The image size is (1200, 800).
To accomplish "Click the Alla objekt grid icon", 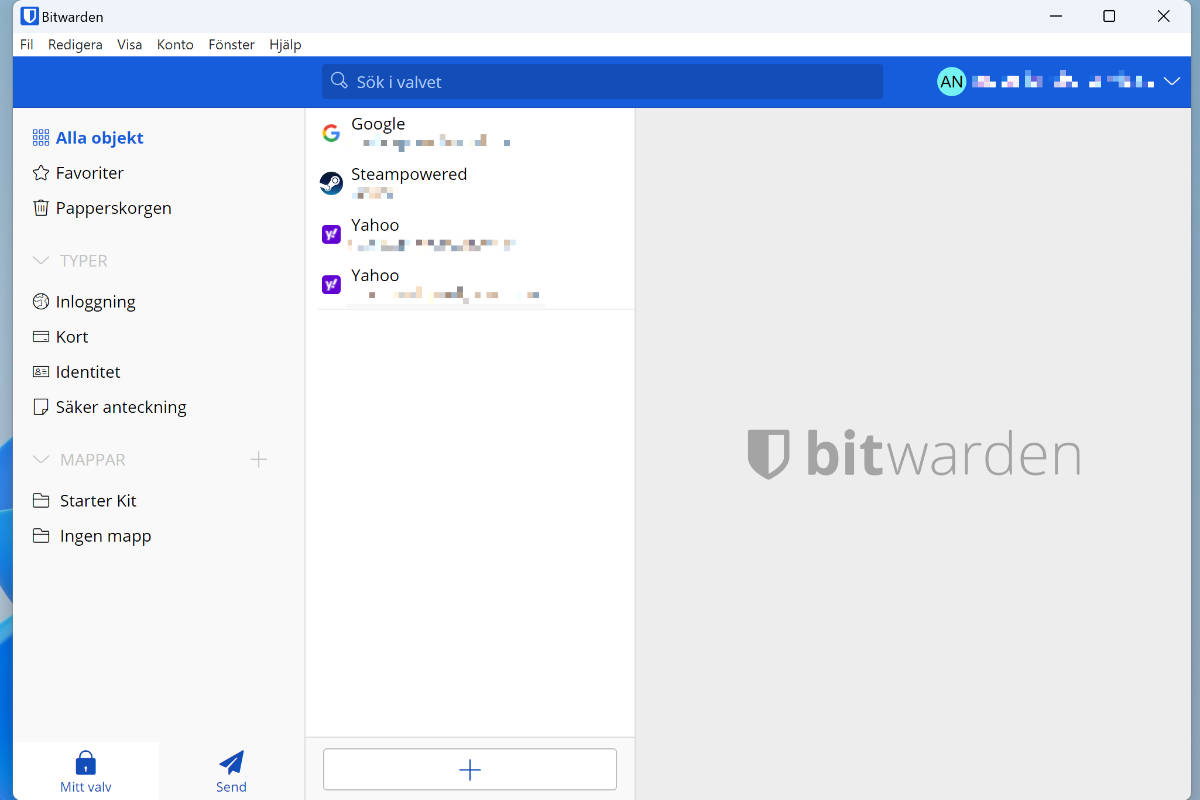I will coord(41,138).
